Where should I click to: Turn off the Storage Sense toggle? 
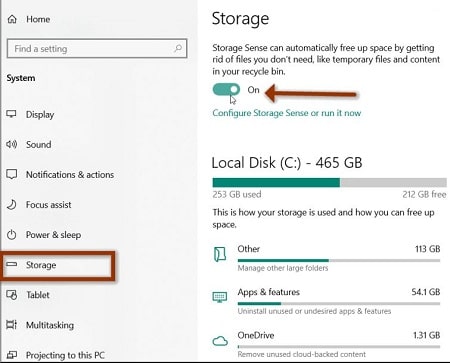226,89
